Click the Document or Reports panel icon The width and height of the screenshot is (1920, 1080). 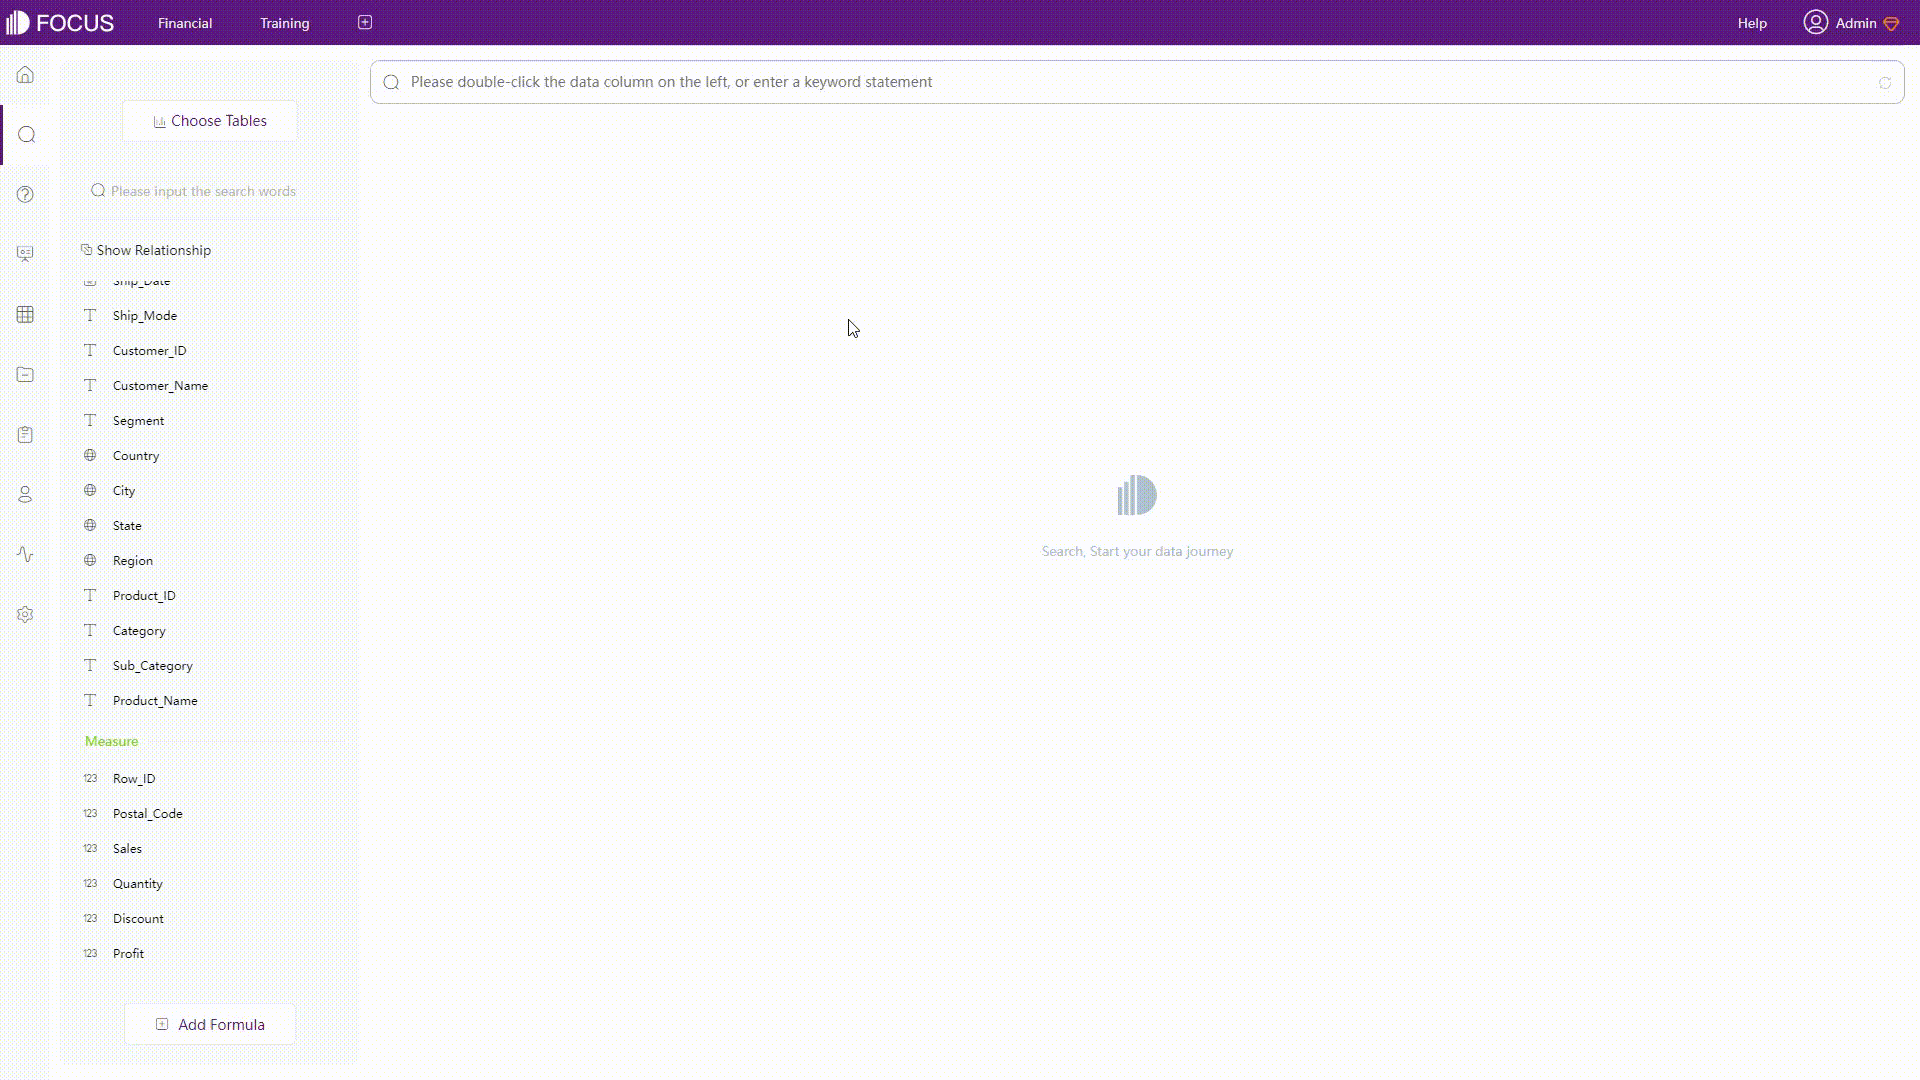click(x=25, y=434)
